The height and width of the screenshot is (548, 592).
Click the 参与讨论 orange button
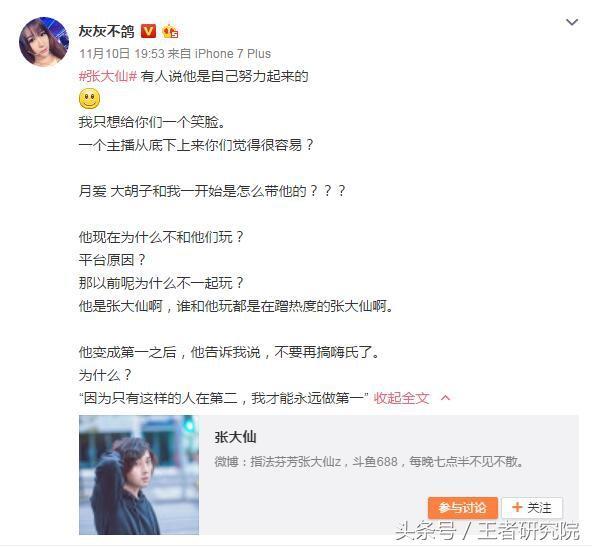pyautogui.click(x=462, y=508)
